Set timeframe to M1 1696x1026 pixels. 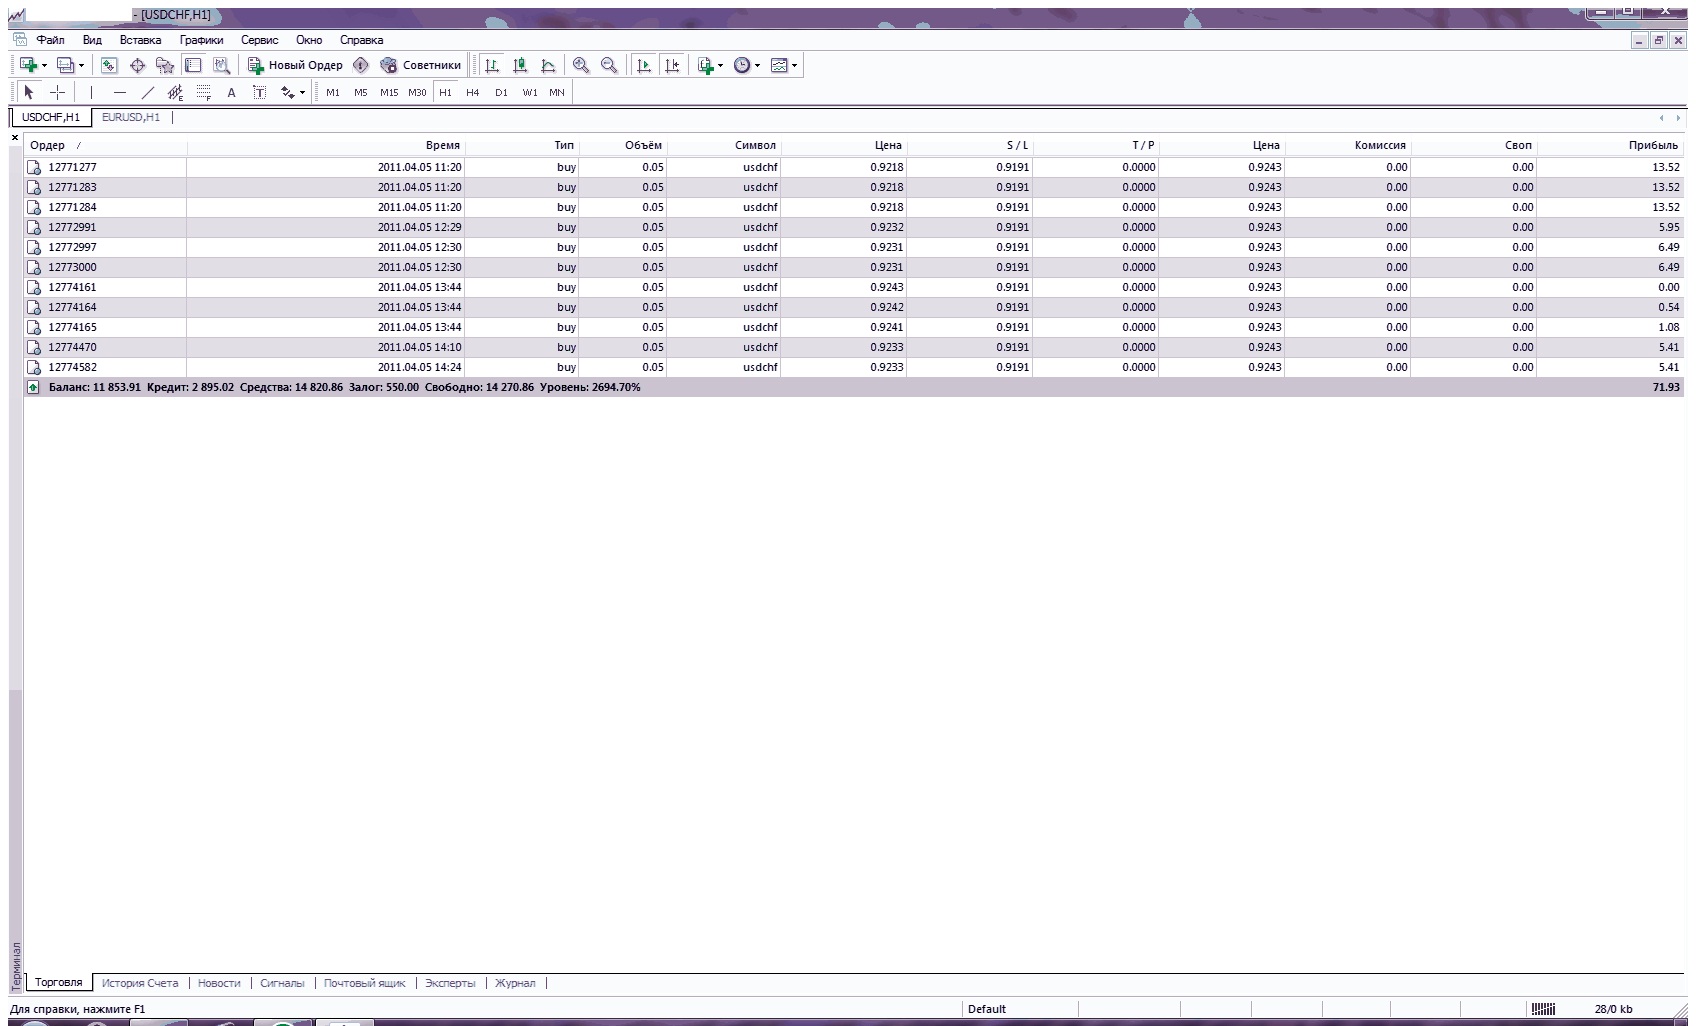coord(333,92)
